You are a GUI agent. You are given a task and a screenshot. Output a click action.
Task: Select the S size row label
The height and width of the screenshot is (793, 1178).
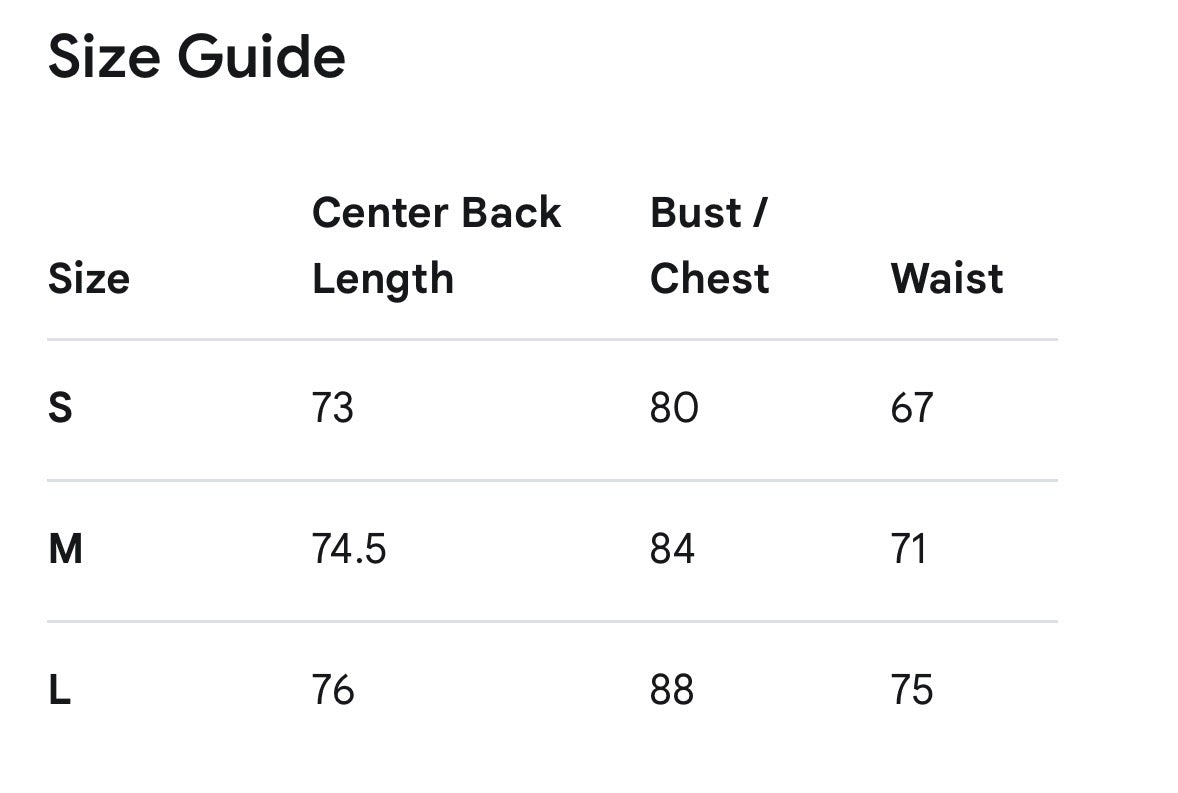pyautogui.click(x=60, y=408)
